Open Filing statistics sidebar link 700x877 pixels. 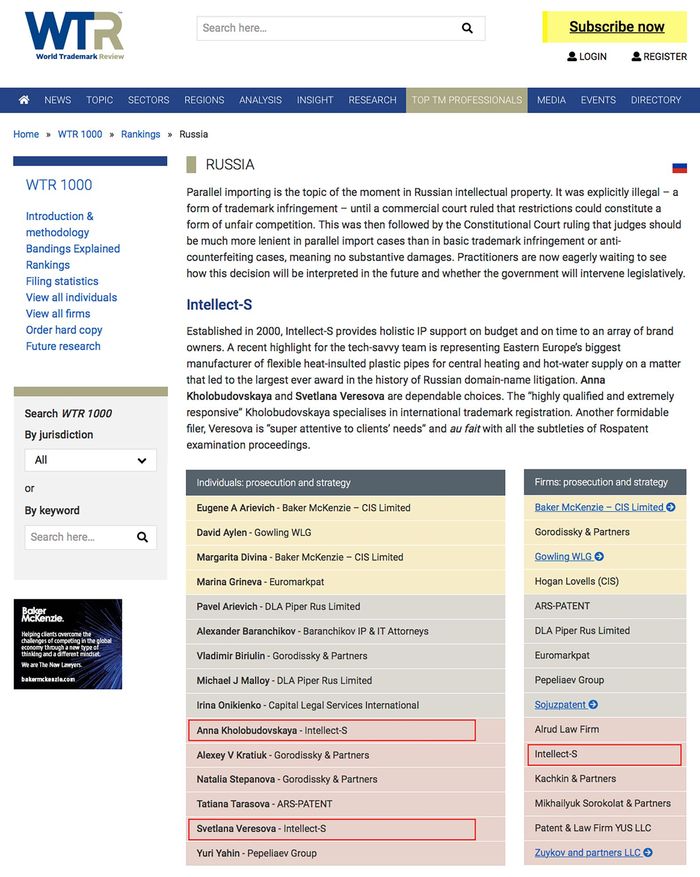point(62,281)
